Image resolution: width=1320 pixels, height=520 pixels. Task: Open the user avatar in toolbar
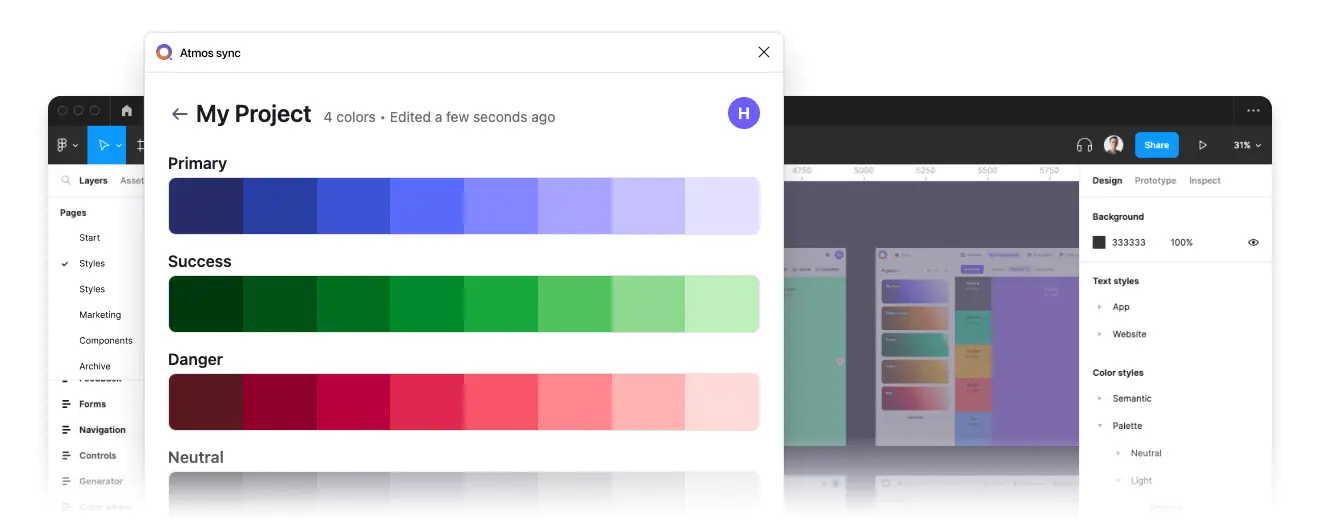[x=1113, y=145]
